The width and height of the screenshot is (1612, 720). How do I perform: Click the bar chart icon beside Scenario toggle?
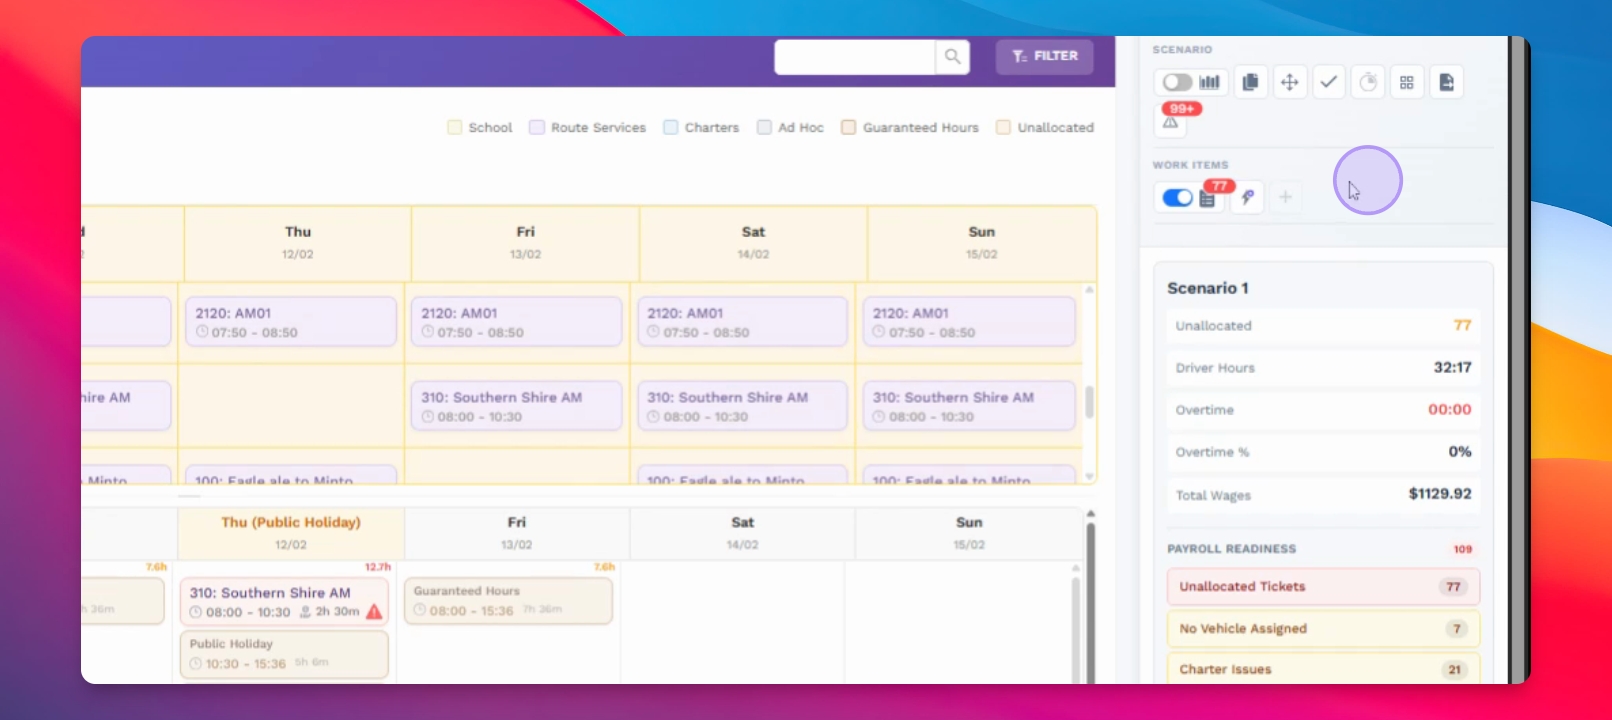pyautogui.click(x=1210, y=82)
